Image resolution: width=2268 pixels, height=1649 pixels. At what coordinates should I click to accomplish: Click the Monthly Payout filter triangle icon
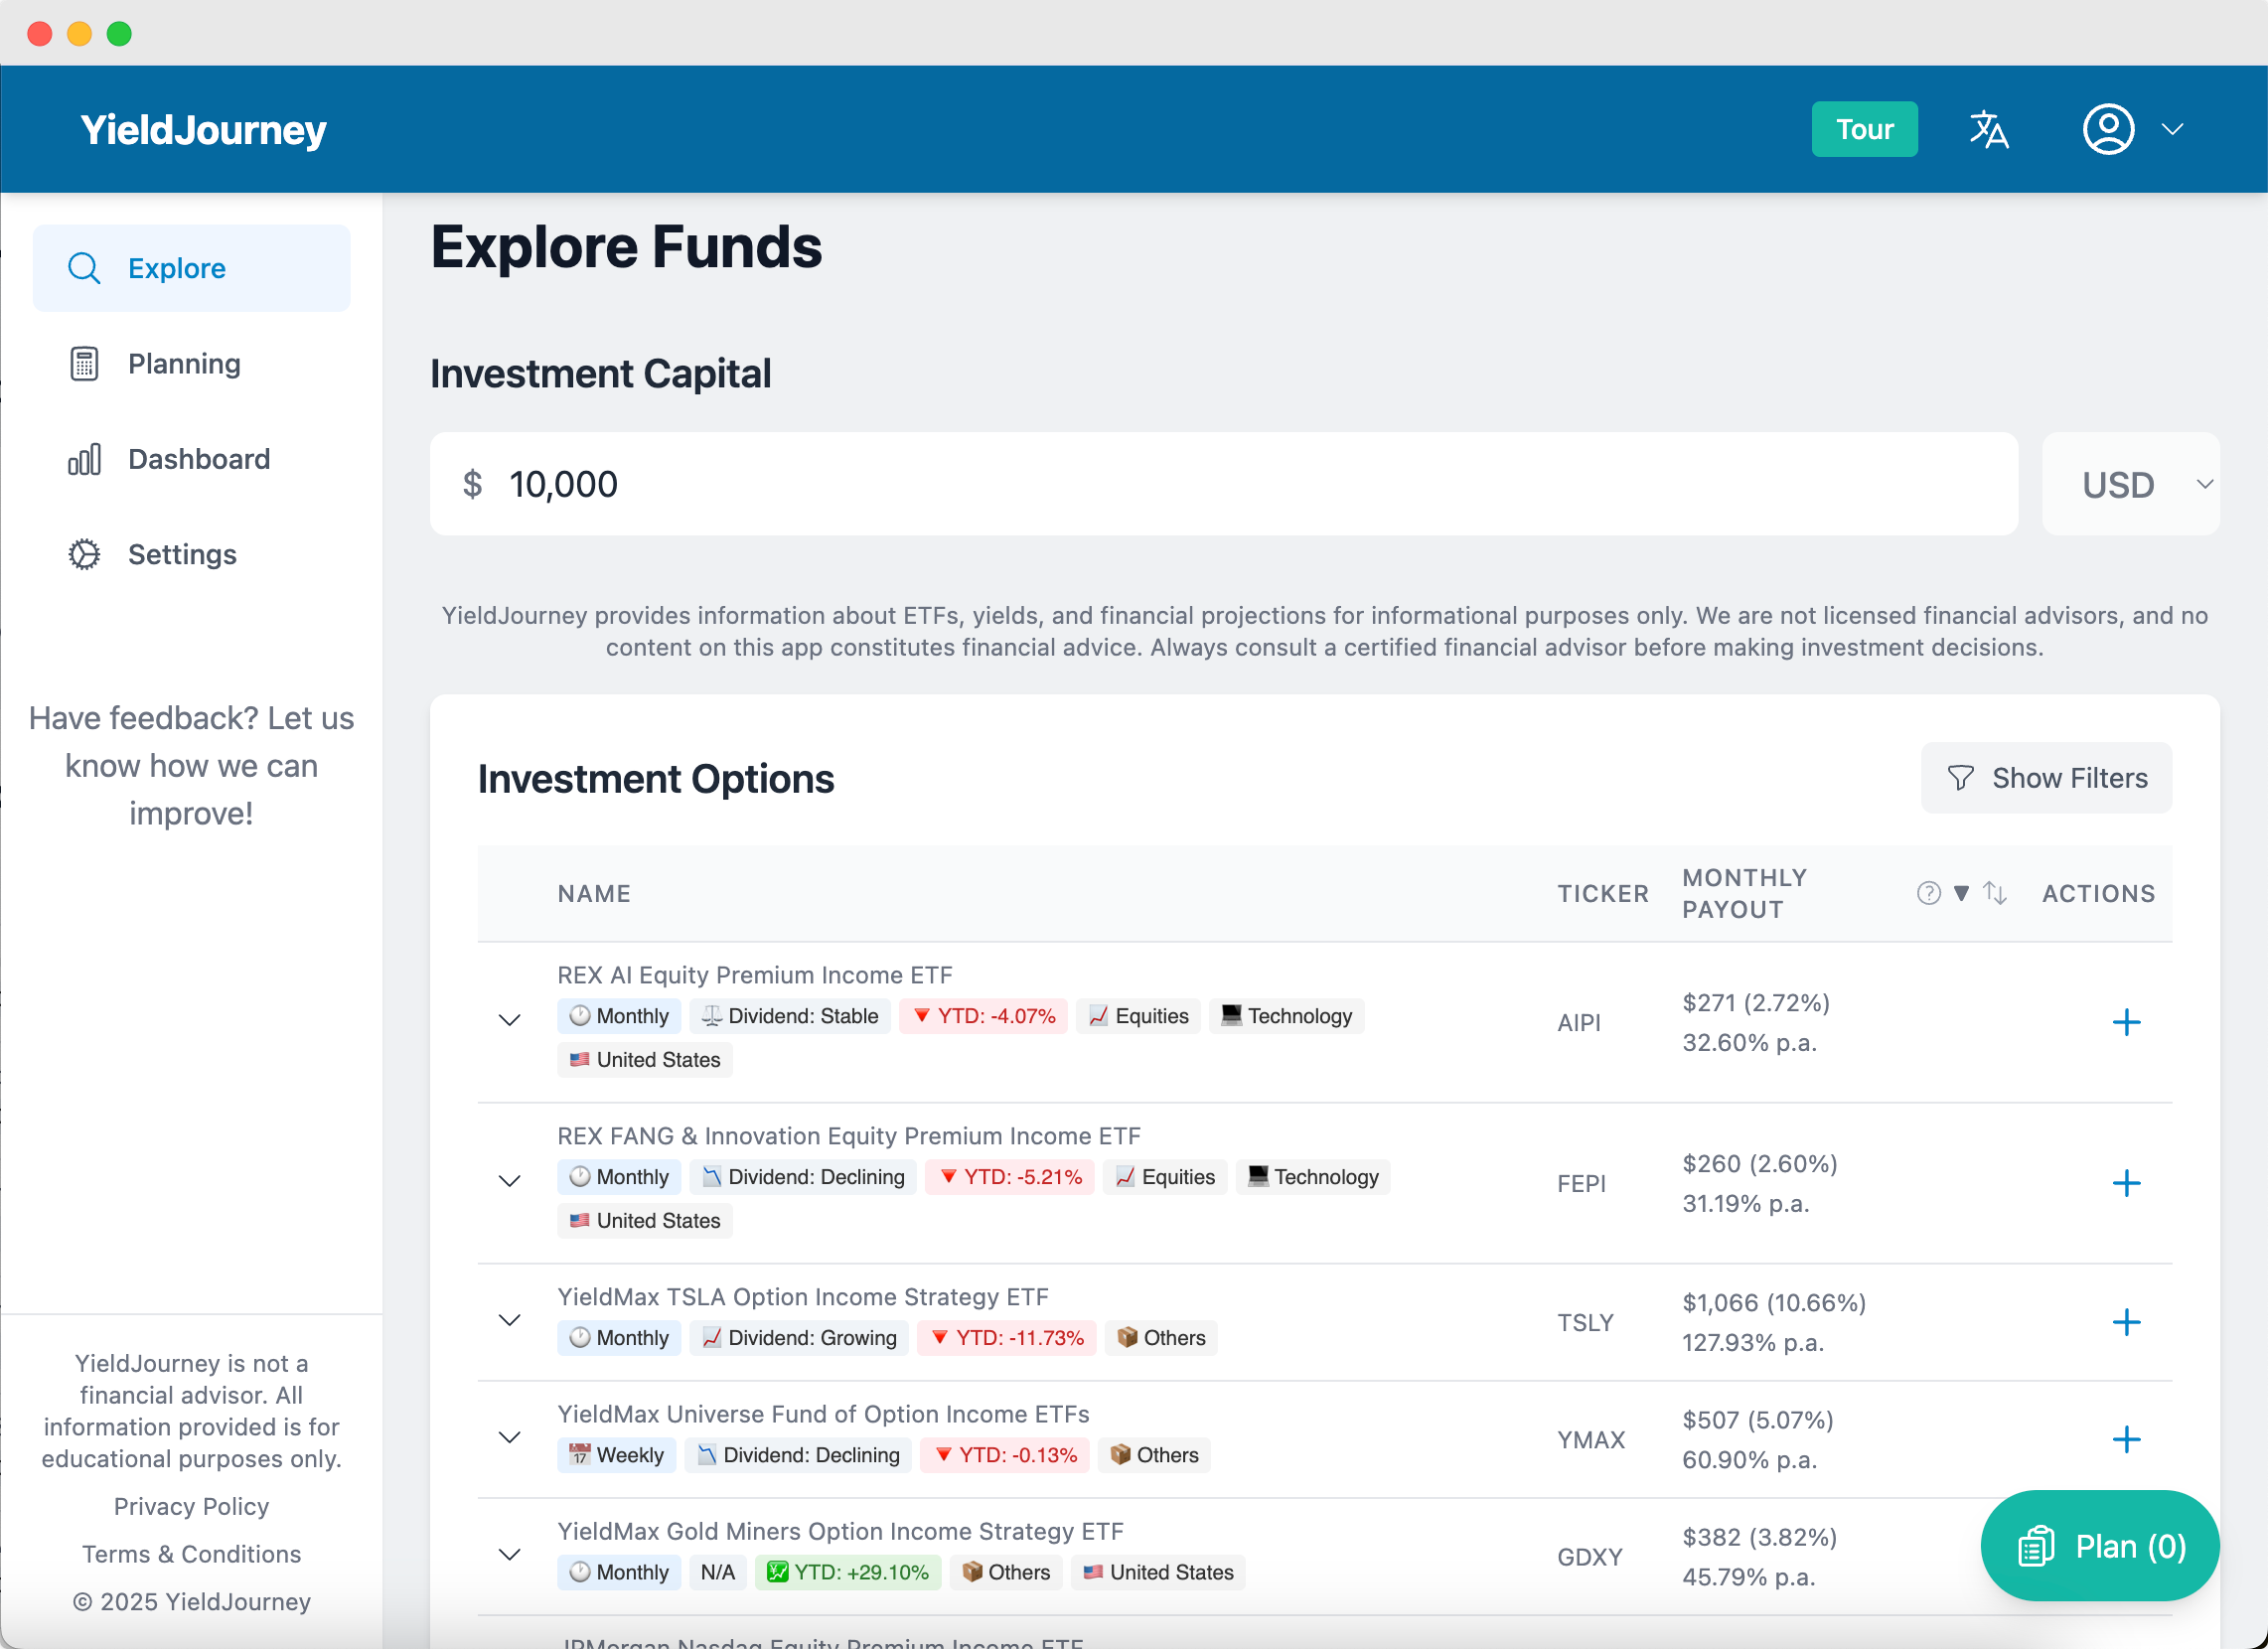(1961, 893)
